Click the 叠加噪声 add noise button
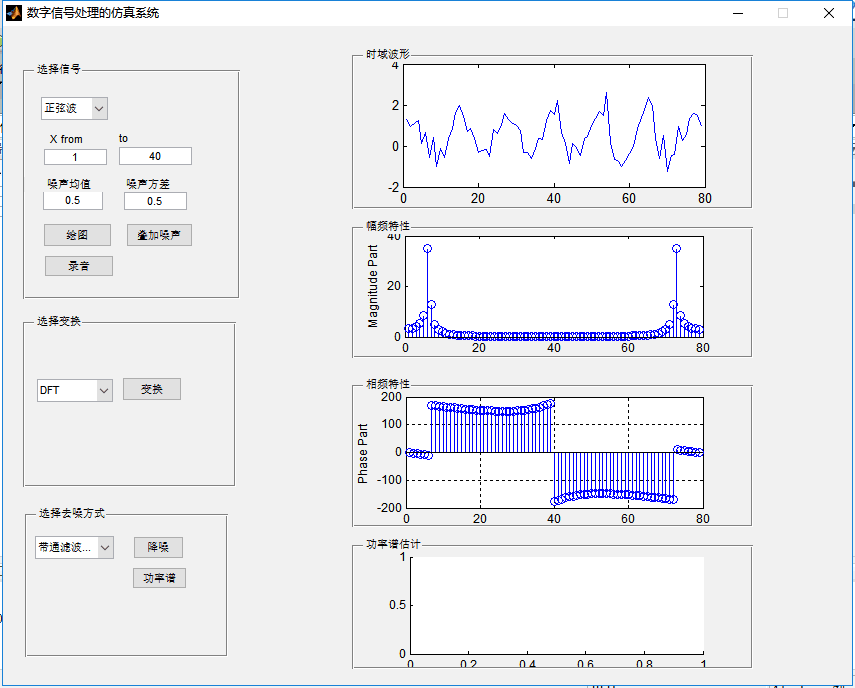The image size is (855, 688). tap(159, 235)
